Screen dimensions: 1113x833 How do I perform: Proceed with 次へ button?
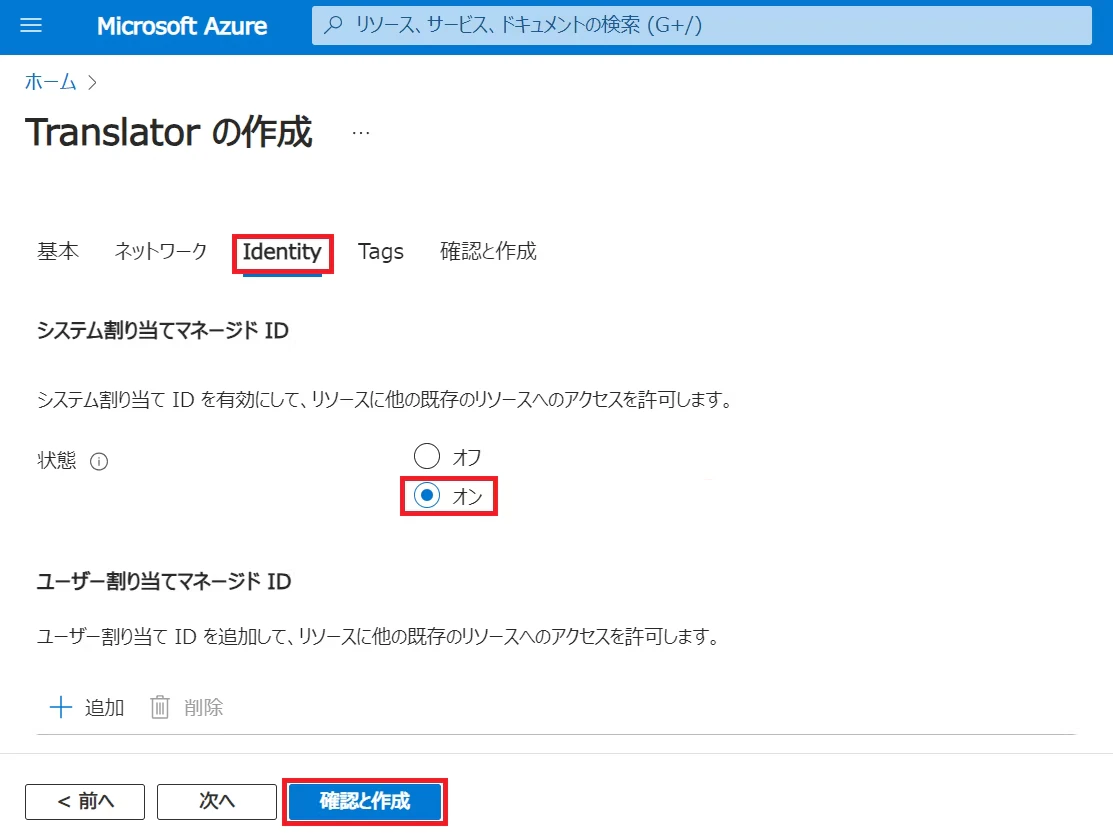[216, 802]
